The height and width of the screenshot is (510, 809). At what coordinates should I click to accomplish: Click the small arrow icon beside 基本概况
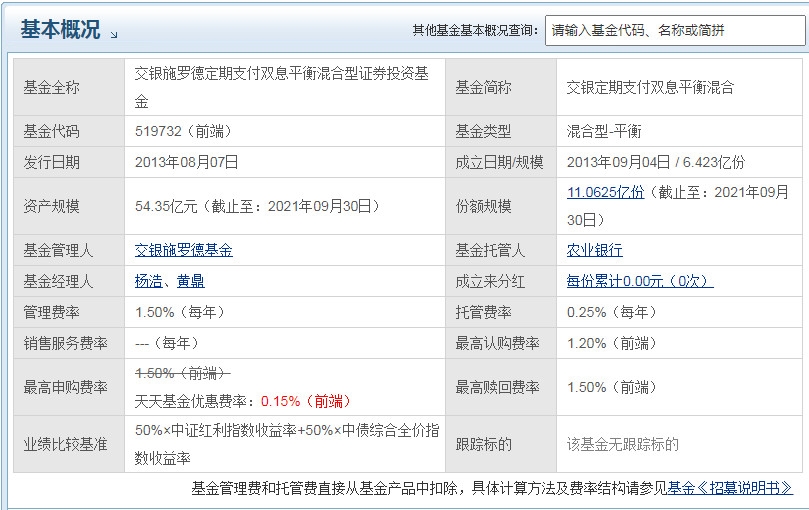[x=114, y=35]
